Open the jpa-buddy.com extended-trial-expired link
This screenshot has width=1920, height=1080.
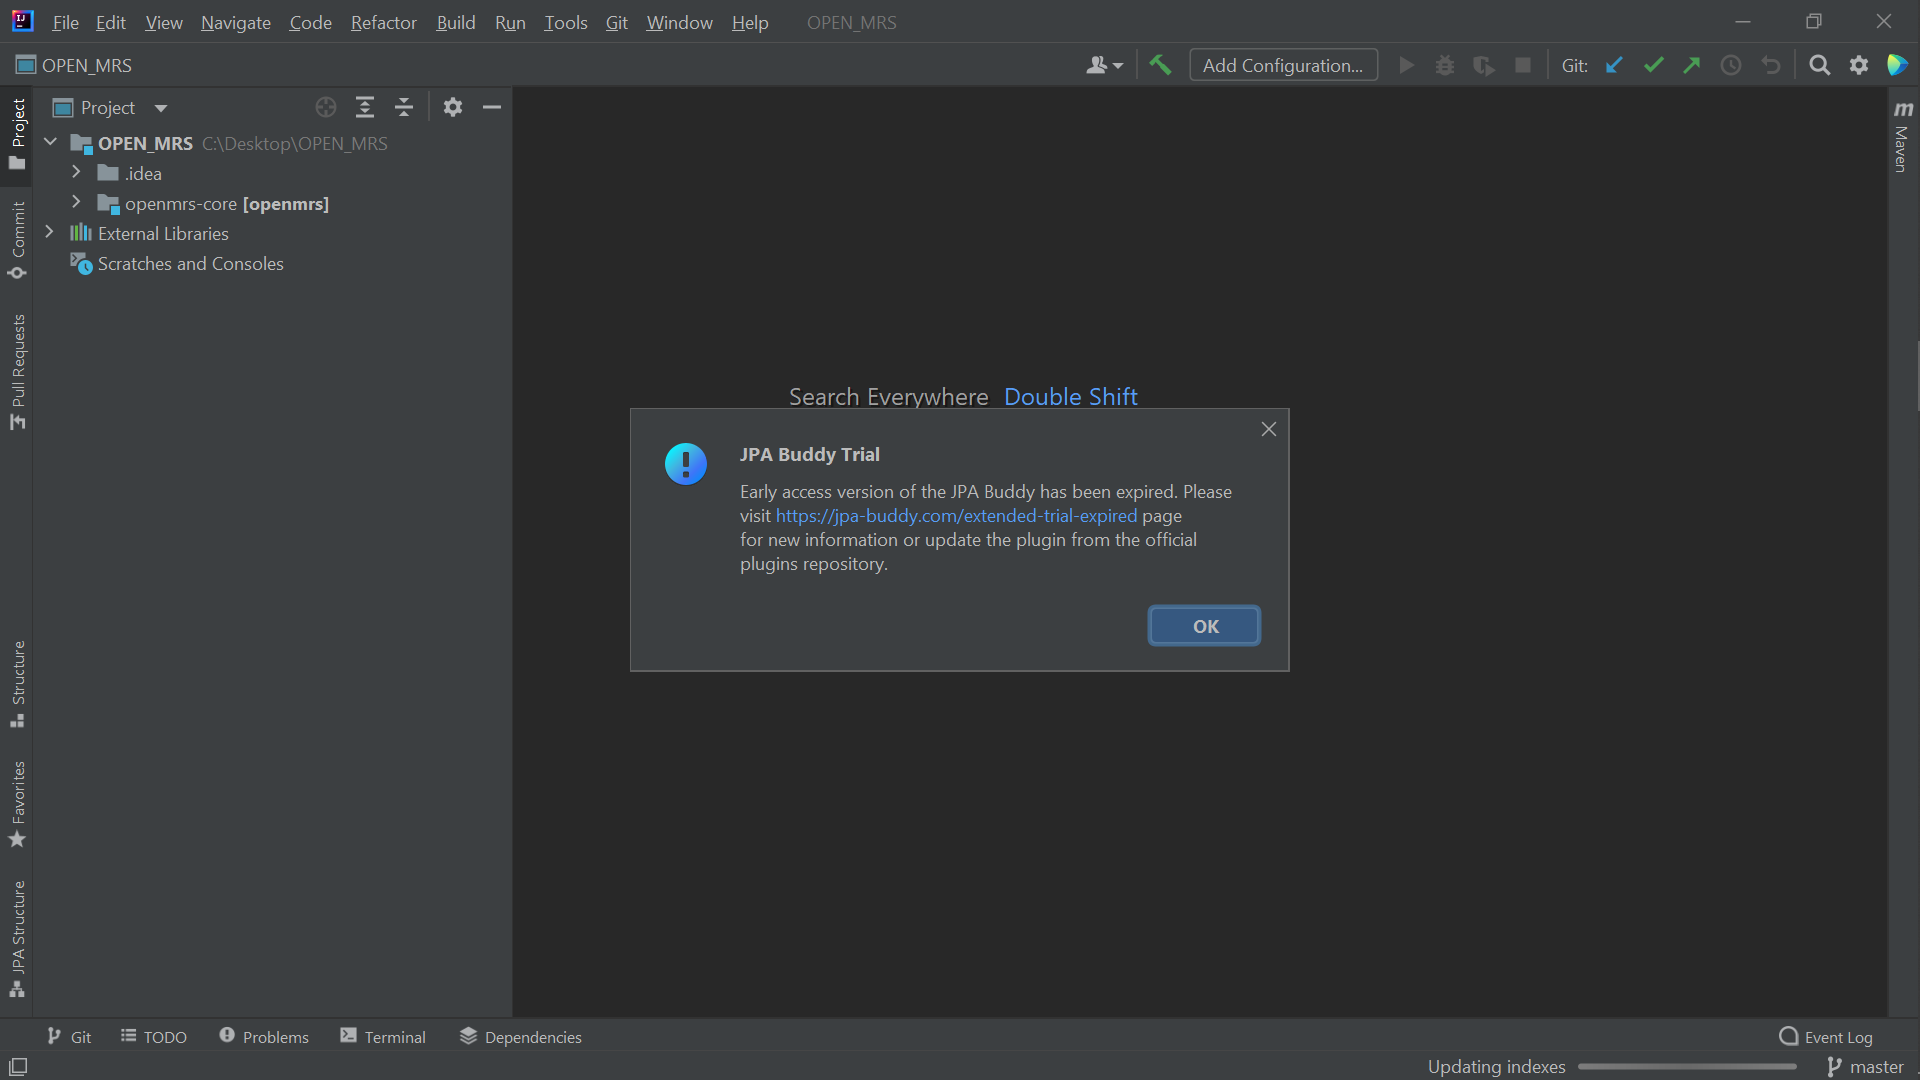pyautogui.click(x=956, y=516)
